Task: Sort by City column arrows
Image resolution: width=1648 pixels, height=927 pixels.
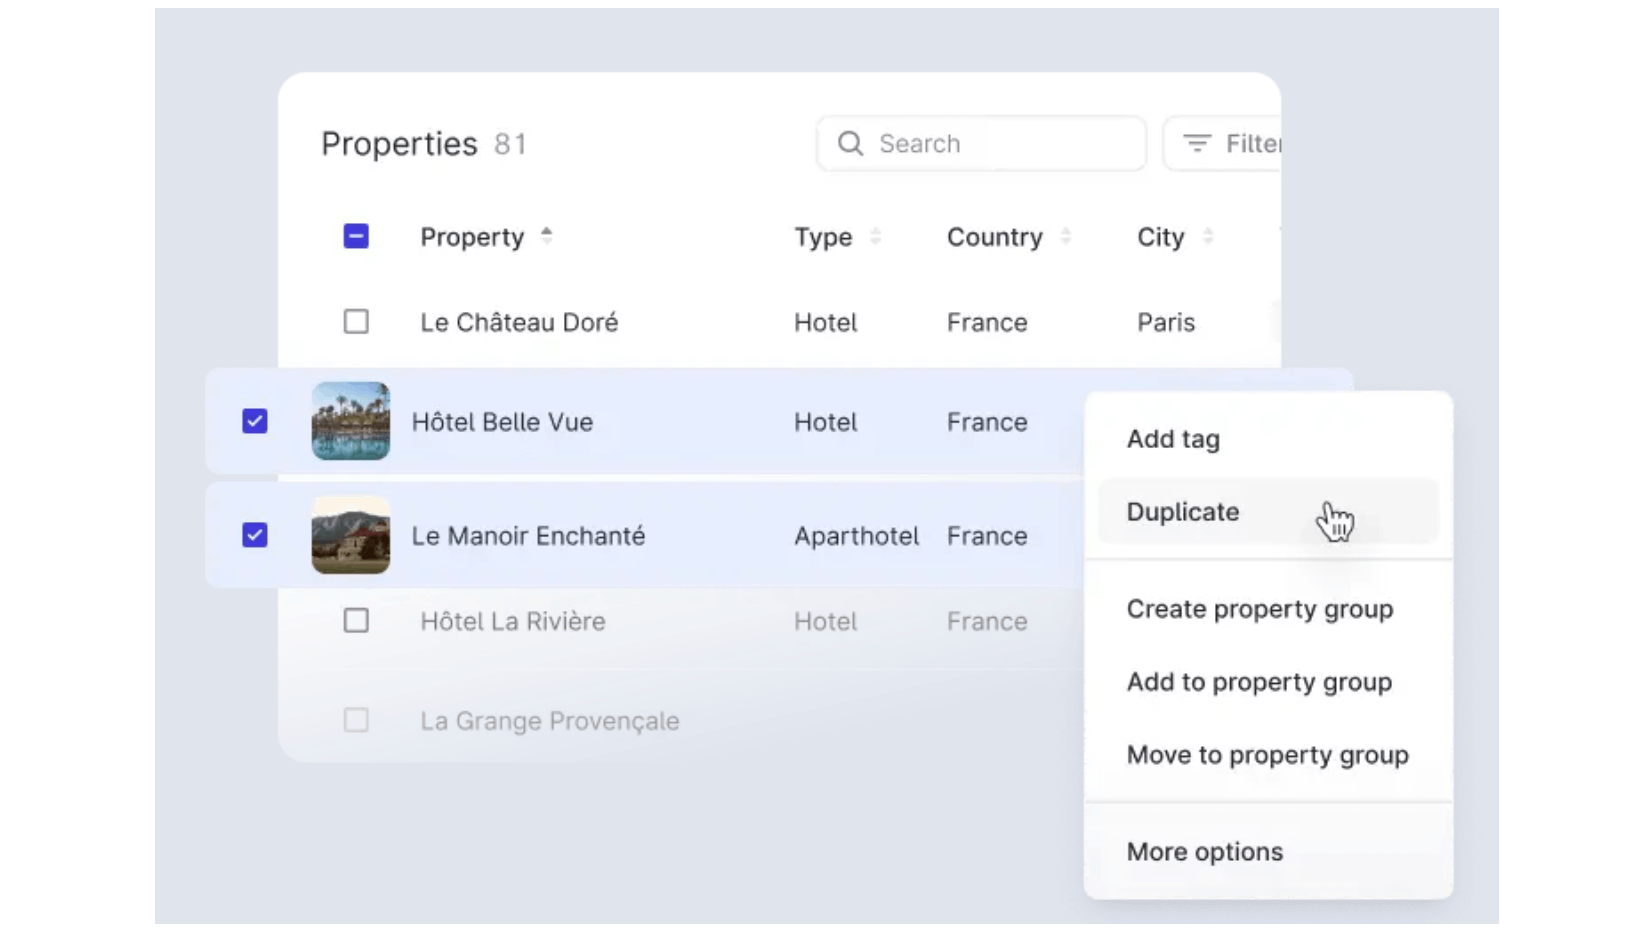Action: pyautogui.click(x=1207, y=237)
